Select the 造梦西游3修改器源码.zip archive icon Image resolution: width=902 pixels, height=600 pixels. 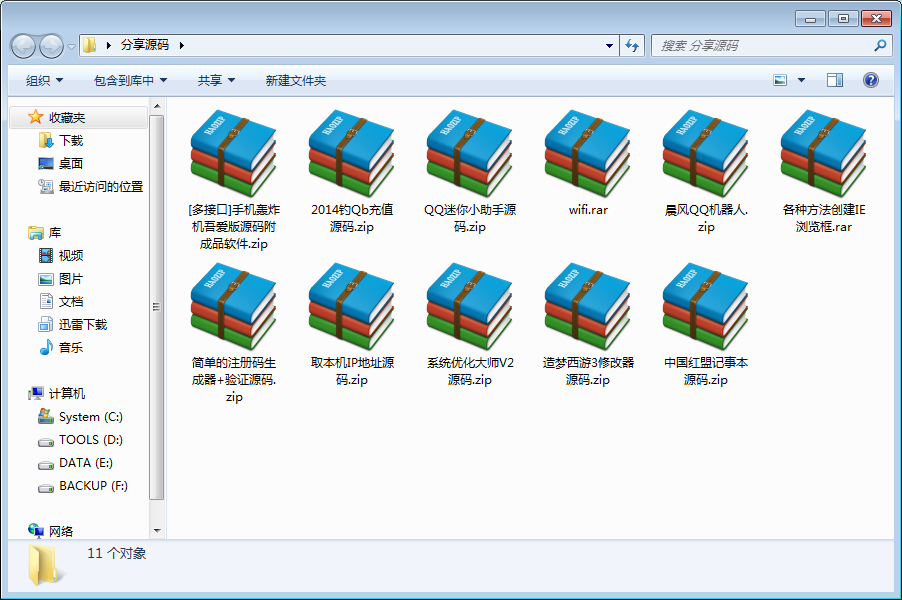click(588, 306)
